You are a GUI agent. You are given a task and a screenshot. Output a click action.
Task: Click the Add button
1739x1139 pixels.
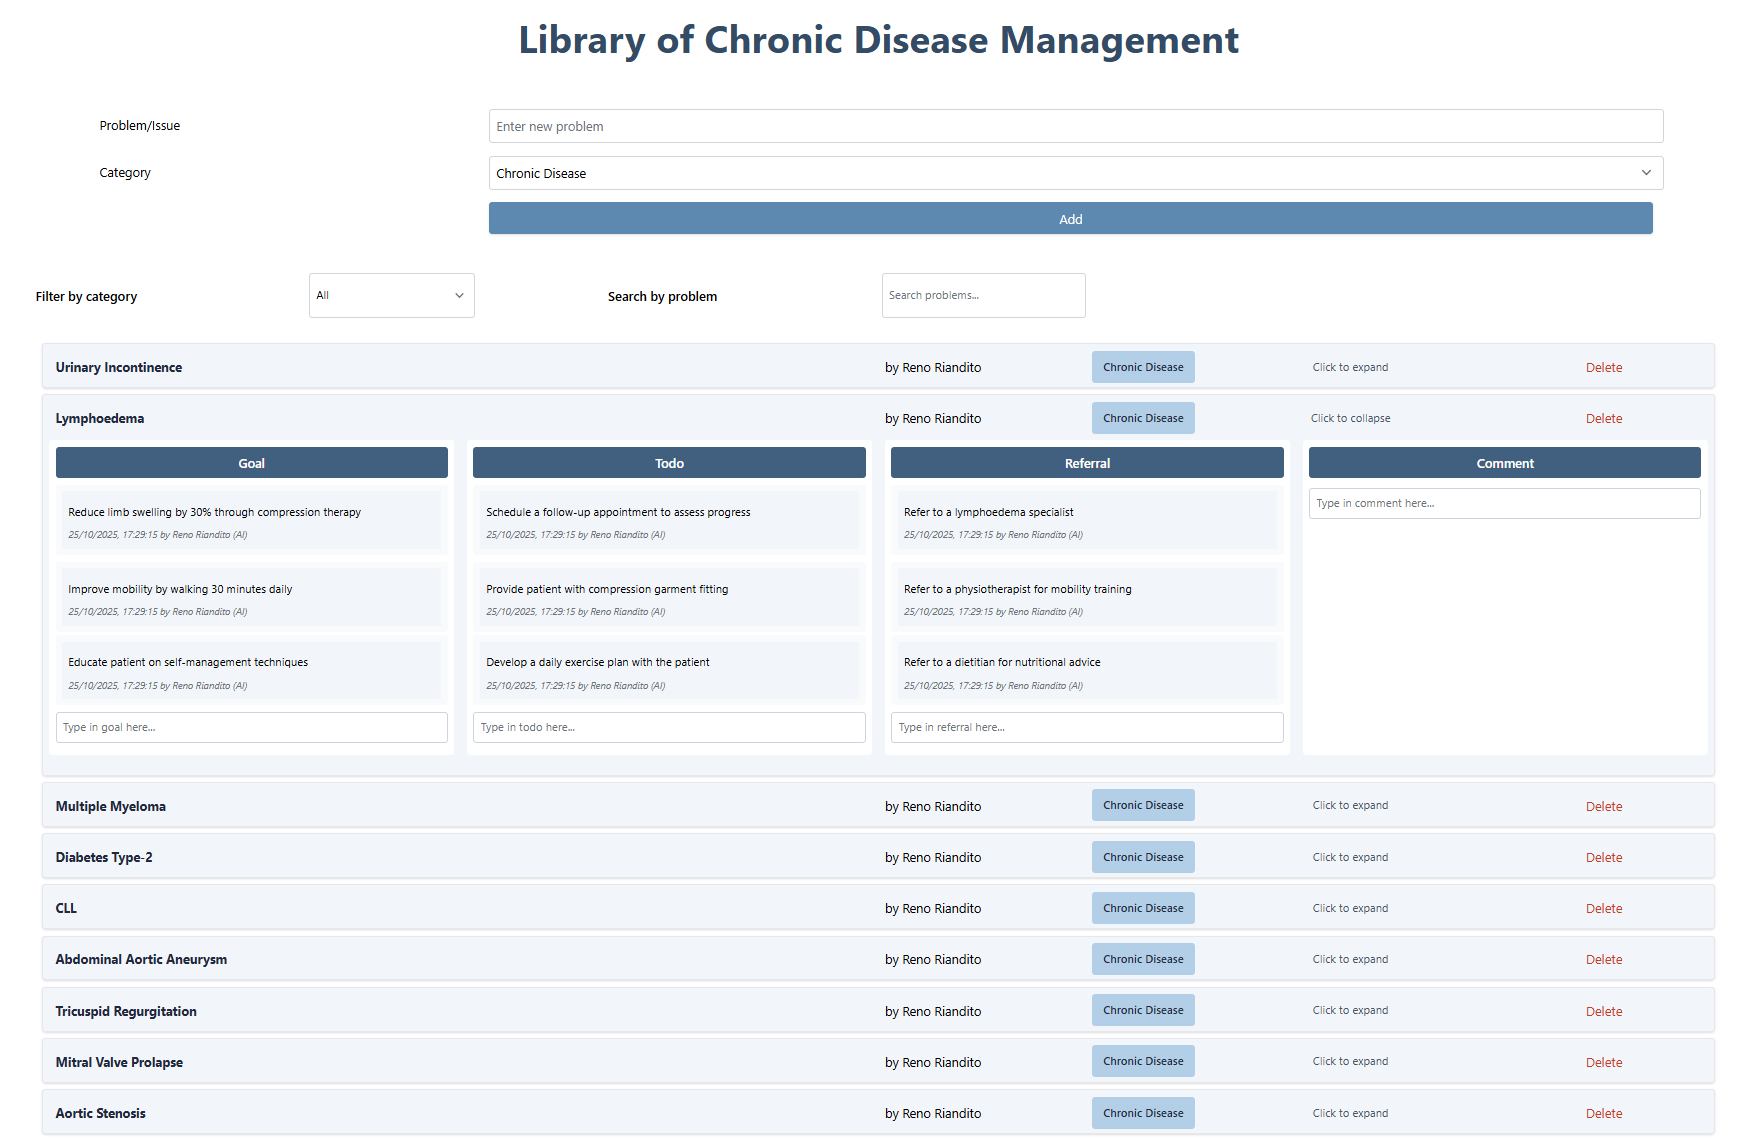1070,218
